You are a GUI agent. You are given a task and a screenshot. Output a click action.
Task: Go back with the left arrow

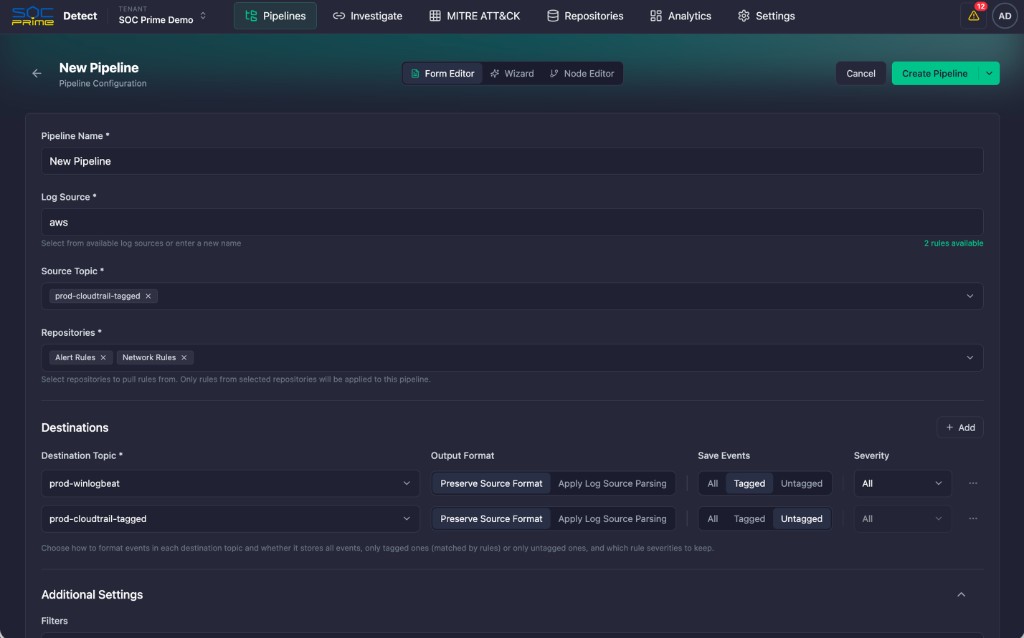point(37,74)
